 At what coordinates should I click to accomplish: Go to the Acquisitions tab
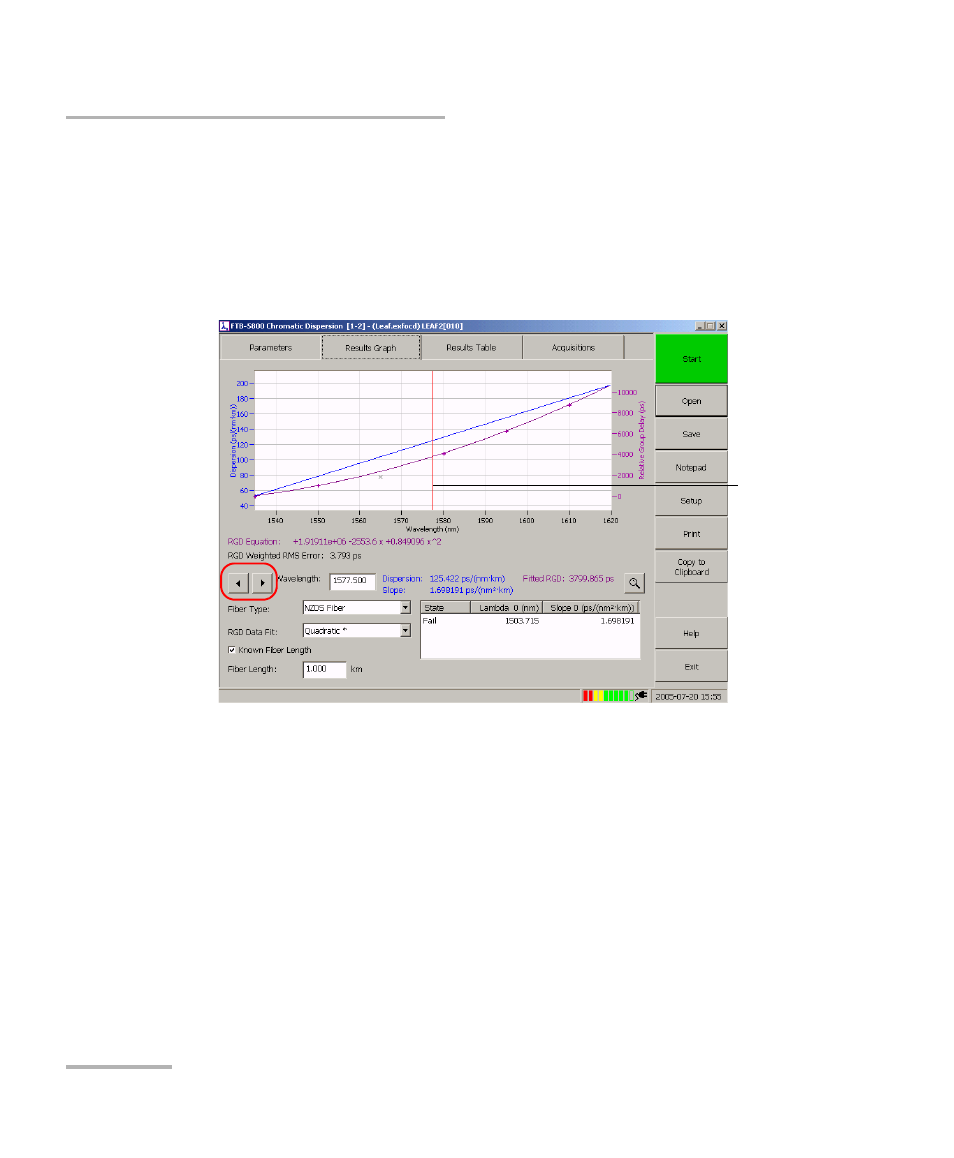[573, 348]
